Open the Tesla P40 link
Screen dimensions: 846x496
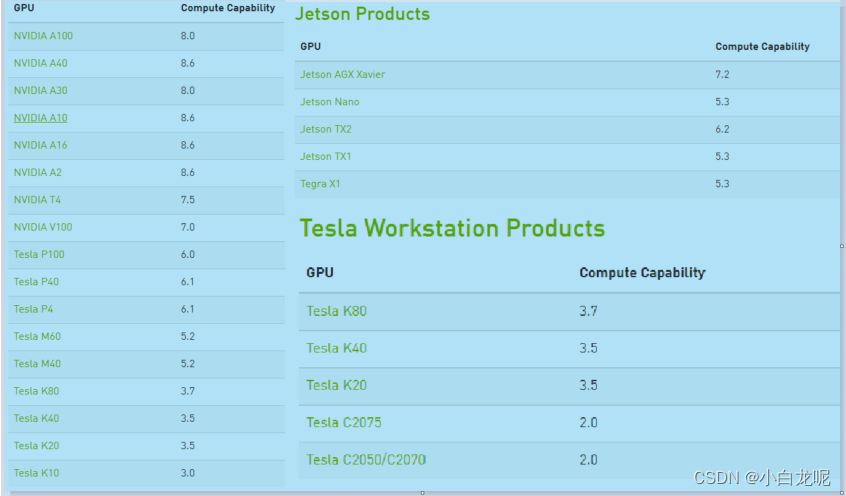36,282
